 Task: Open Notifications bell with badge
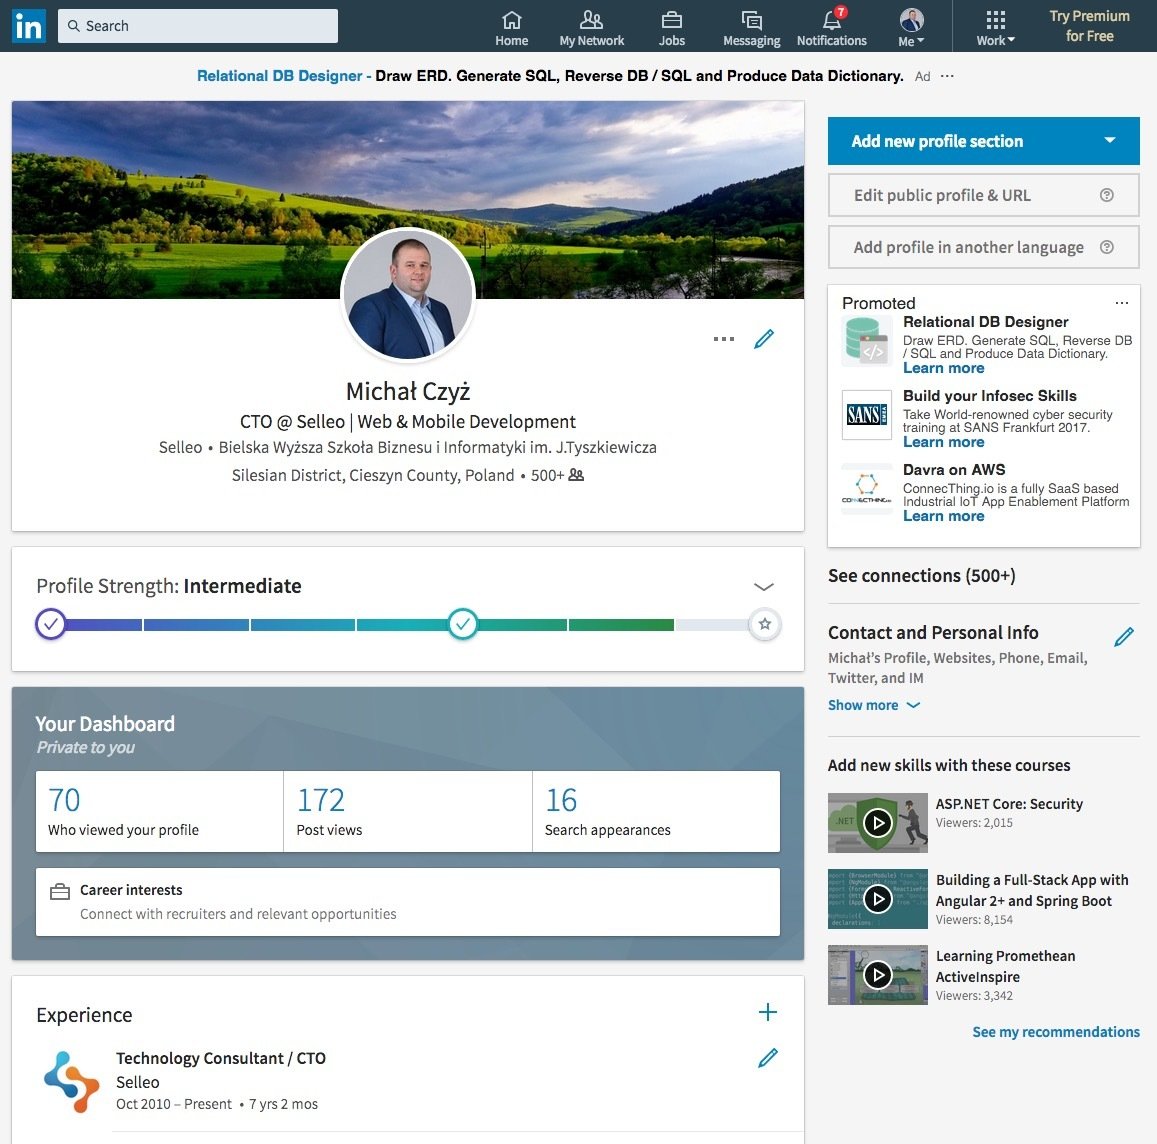tap(832, 29)
